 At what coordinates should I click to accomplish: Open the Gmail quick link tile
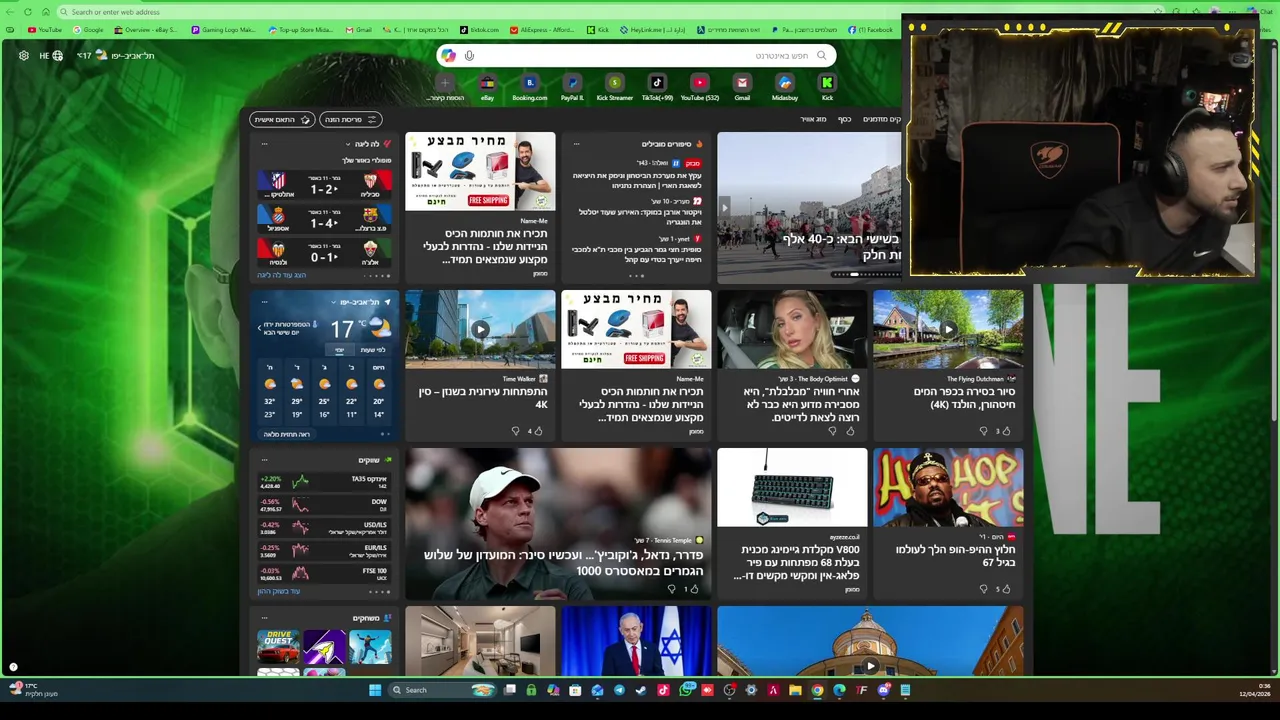pos(742,87)
